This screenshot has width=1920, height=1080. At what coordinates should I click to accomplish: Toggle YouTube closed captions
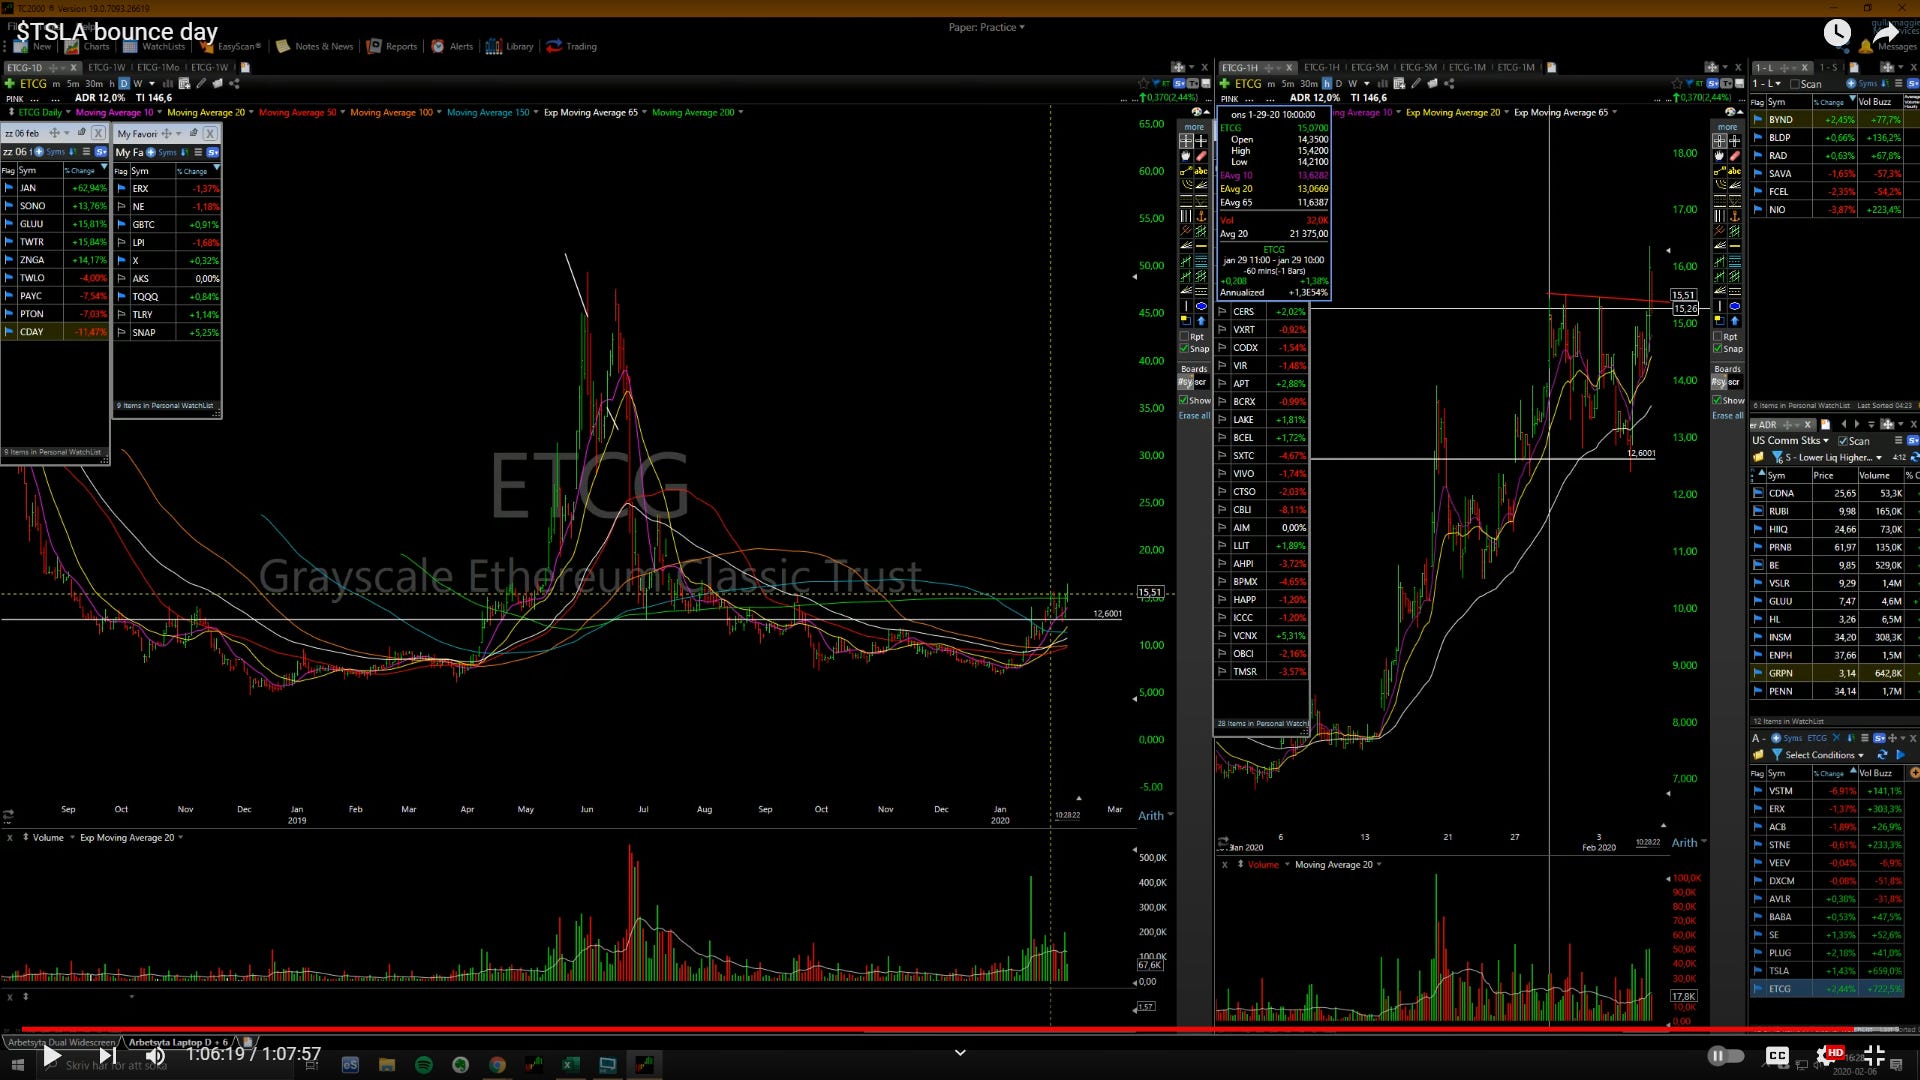tap(1777, 1056)
